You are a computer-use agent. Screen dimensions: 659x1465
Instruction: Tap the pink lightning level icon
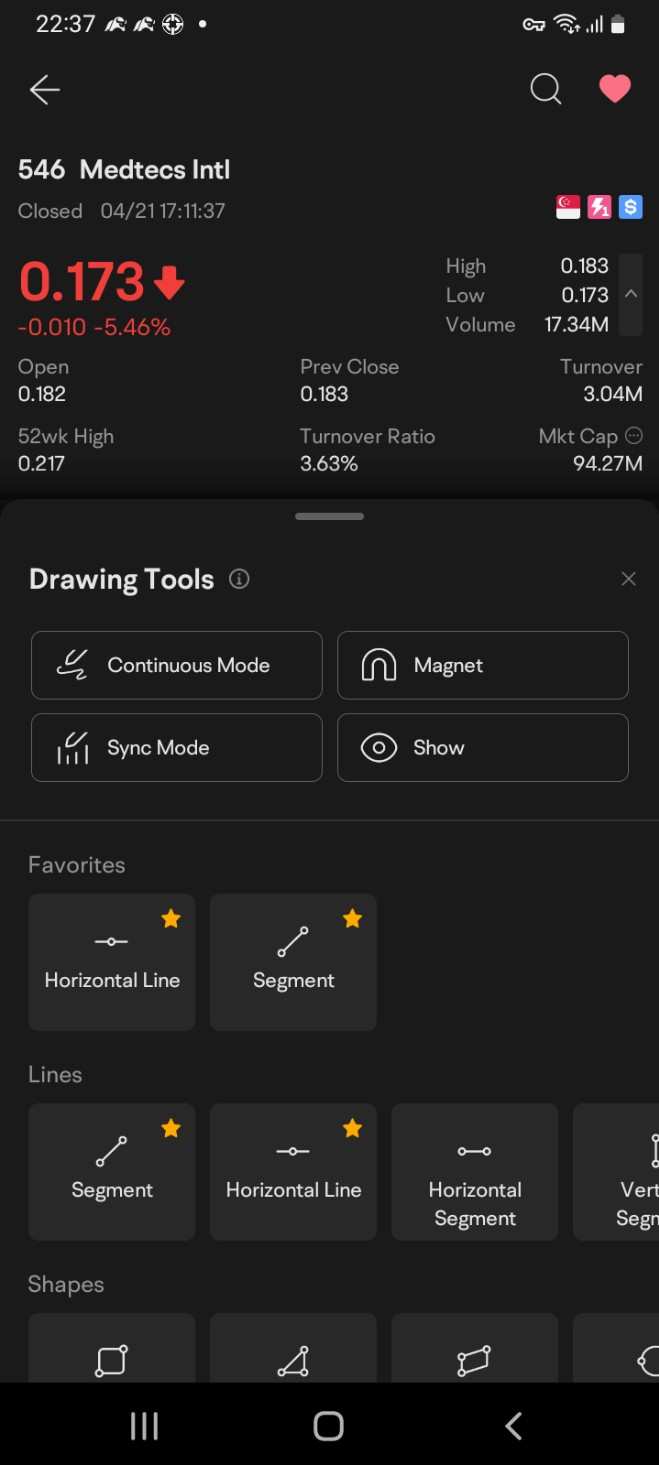click(x=599, y=207)
